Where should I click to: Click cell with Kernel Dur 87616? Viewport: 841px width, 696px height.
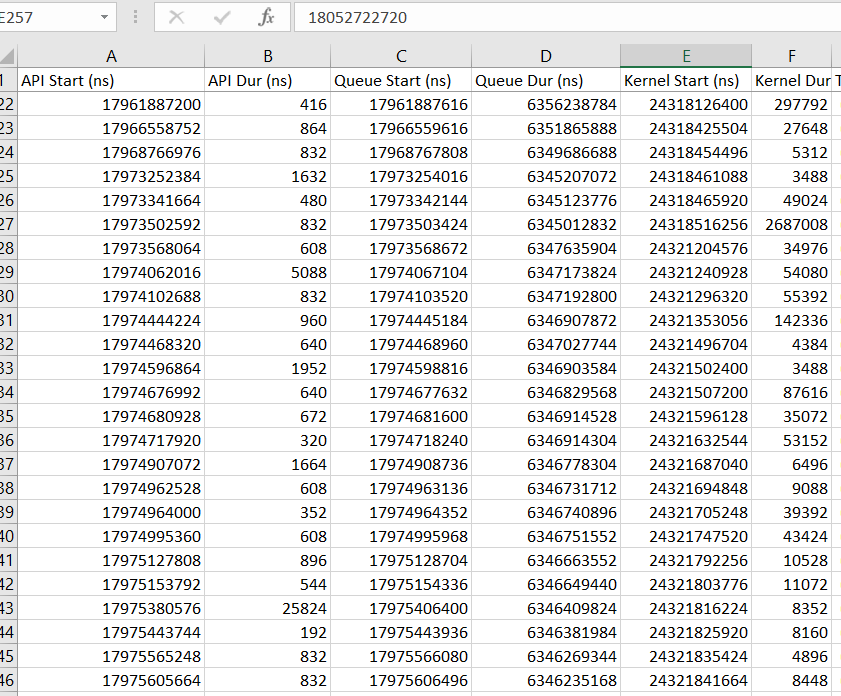coord(792,393)
